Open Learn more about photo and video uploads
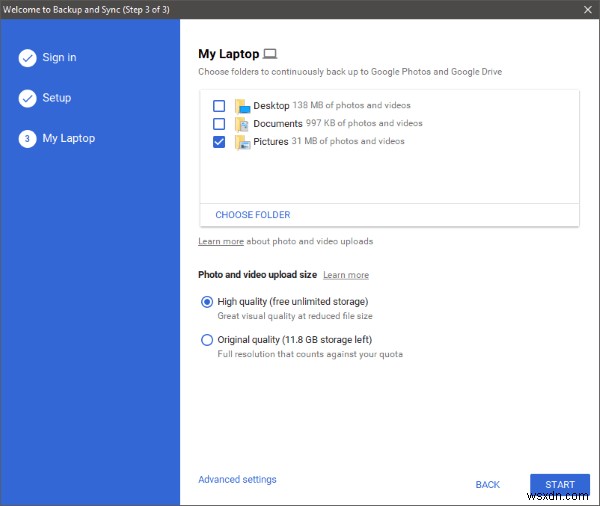 pyautogui.click(x=221, y=242)
